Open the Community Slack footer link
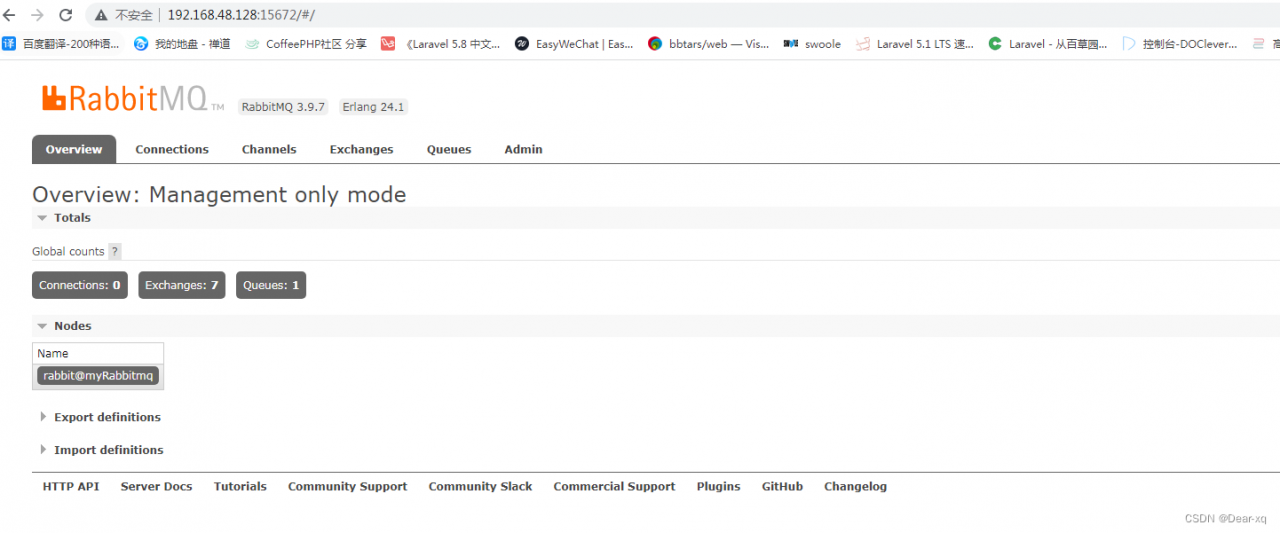Screen dimensions: 1280x533 (x=480, y=486)
